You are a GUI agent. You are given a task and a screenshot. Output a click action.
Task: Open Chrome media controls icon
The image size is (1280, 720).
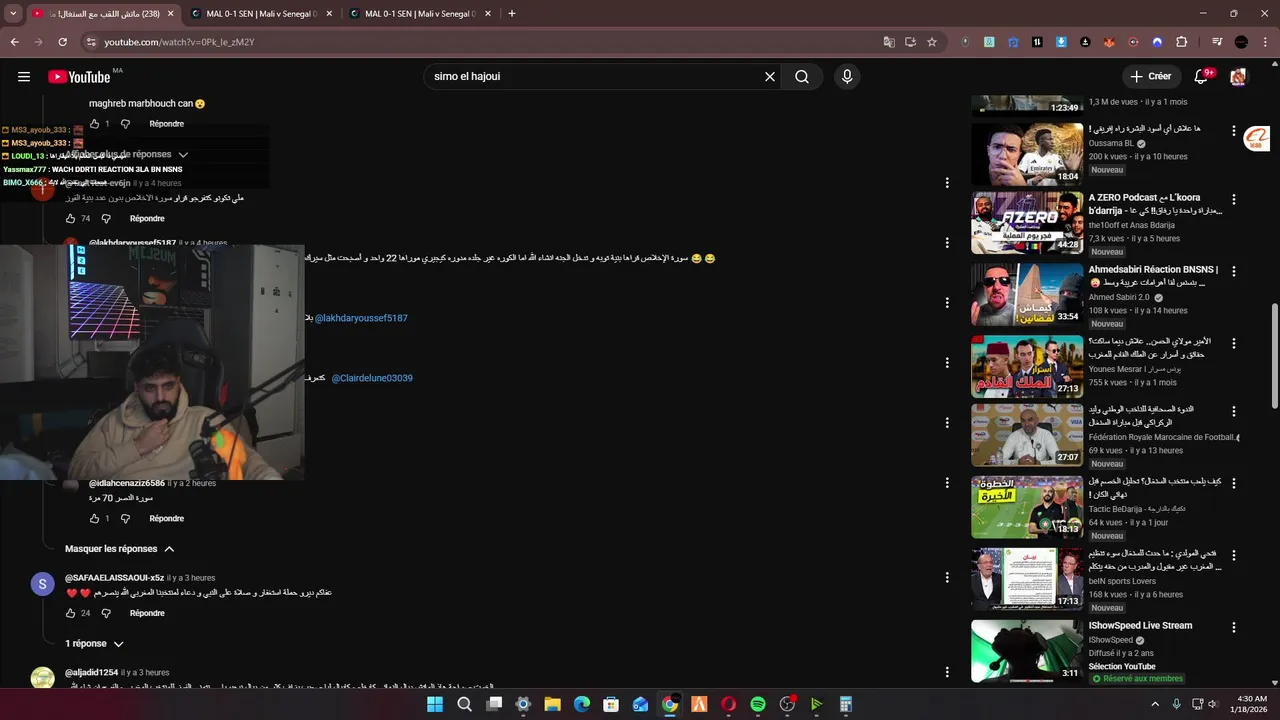tap(1217, 42)
